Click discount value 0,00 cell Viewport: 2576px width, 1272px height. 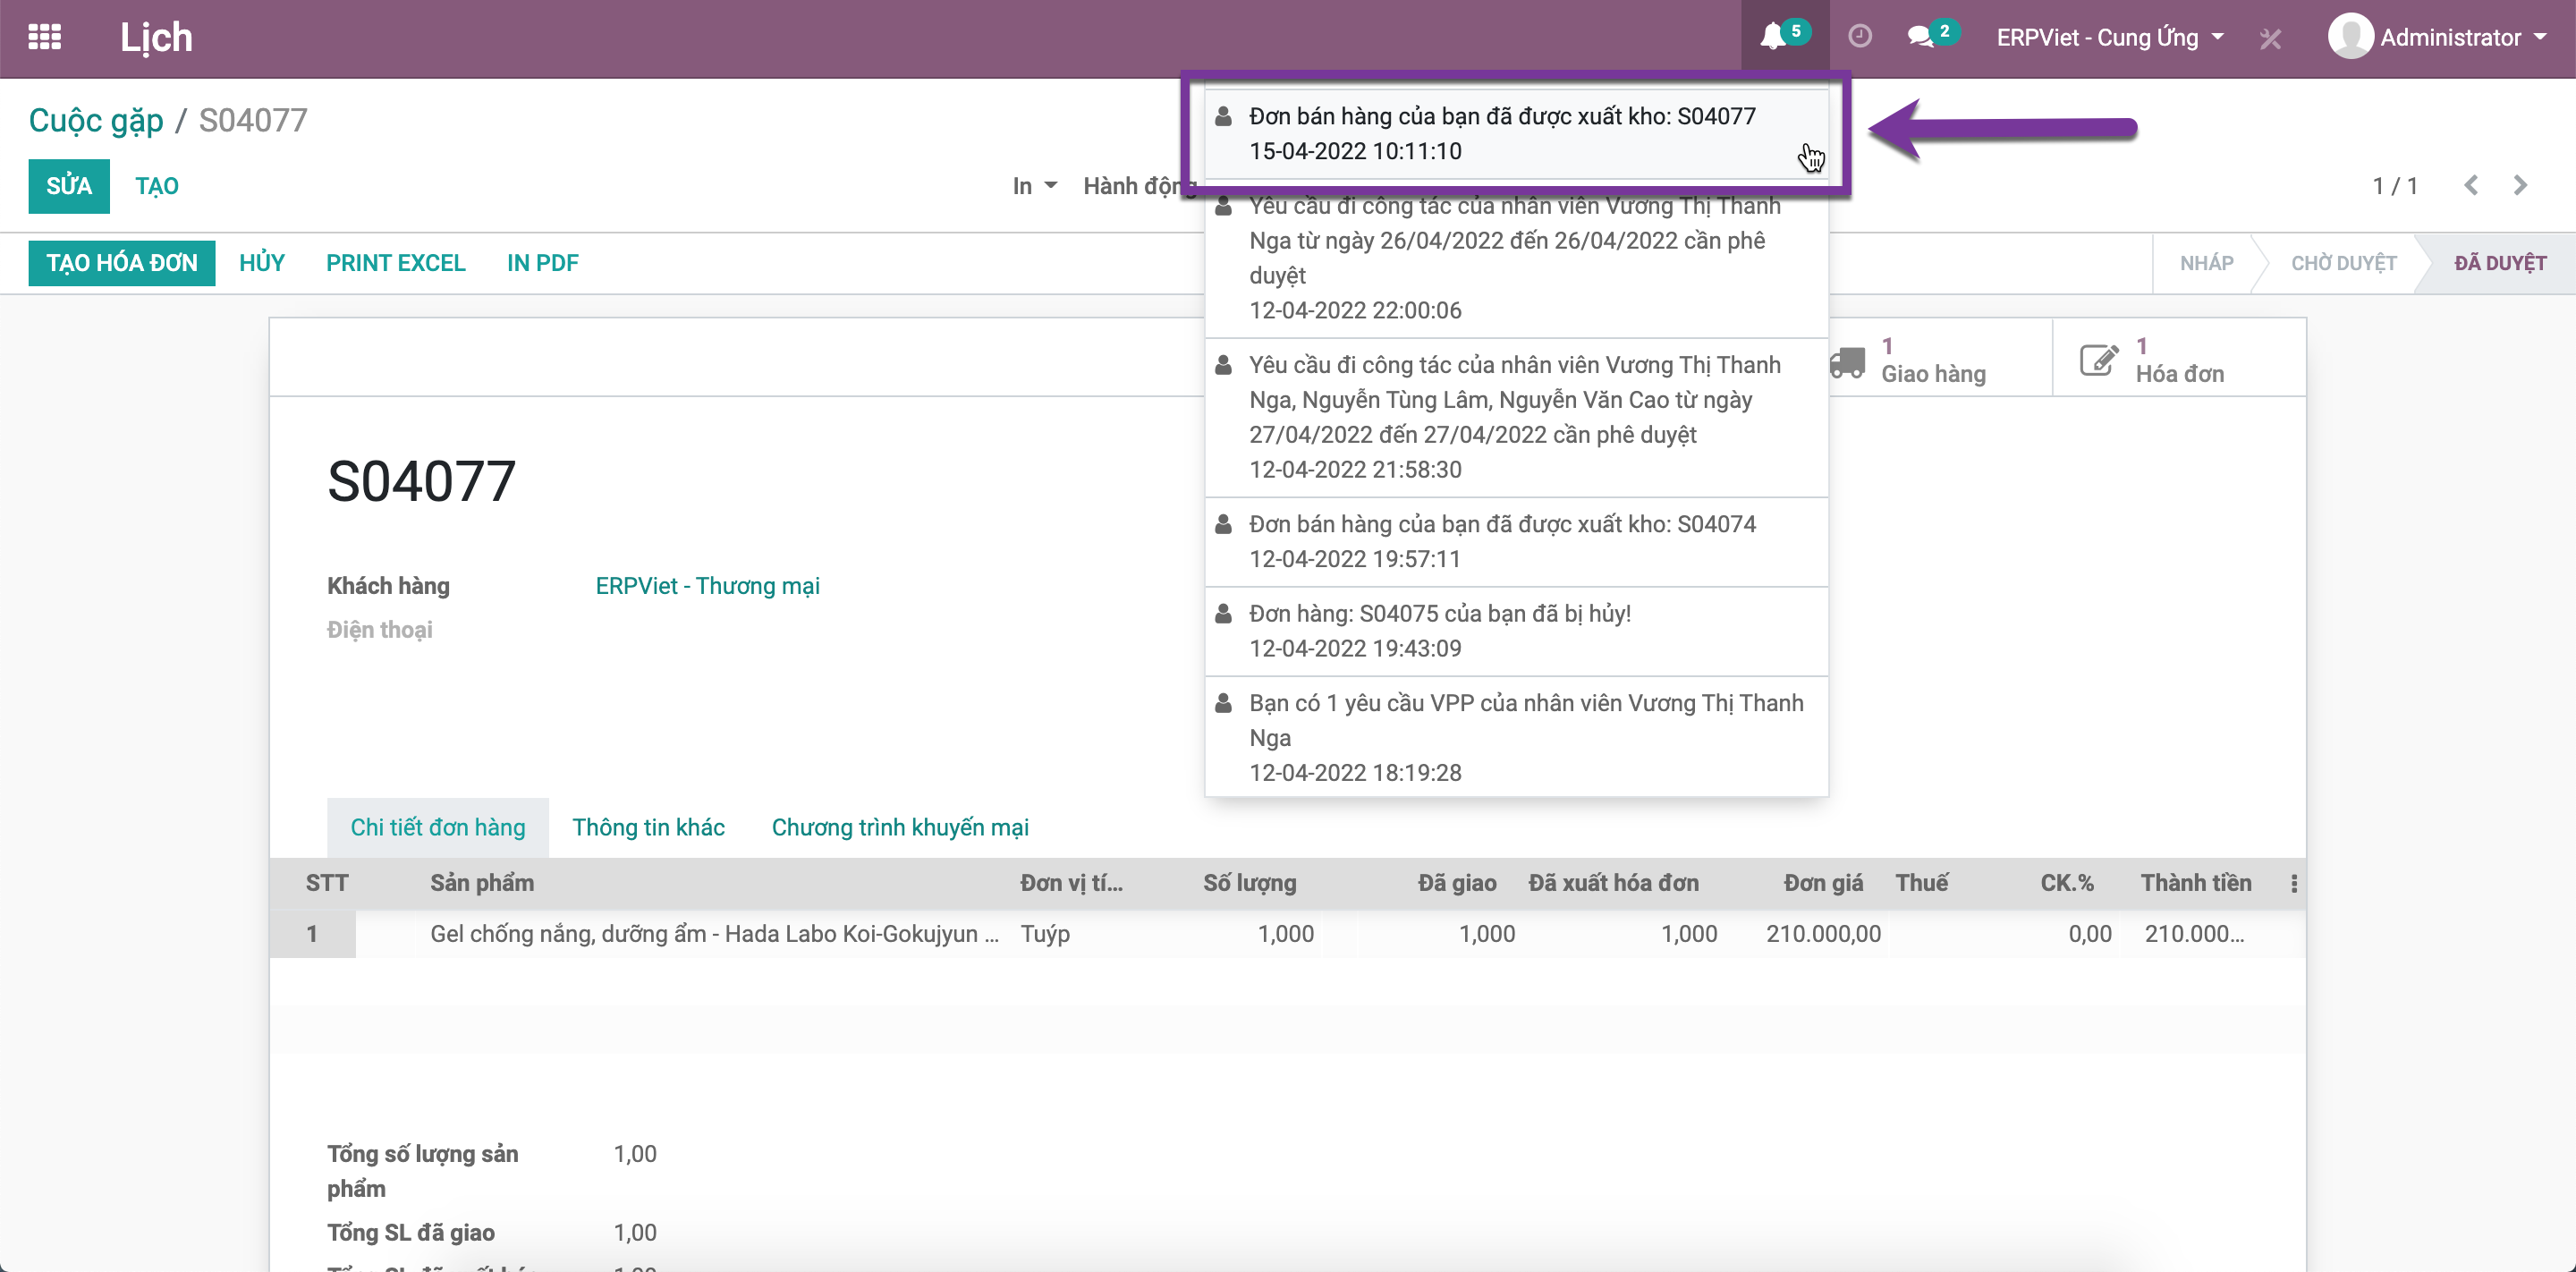[x=2090, y=934]
